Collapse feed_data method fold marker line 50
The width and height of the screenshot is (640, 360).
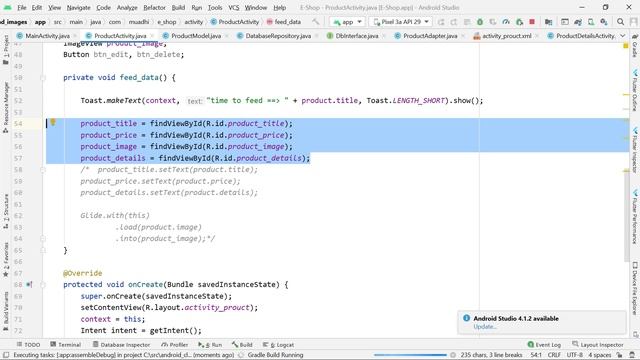click(43, 78)
